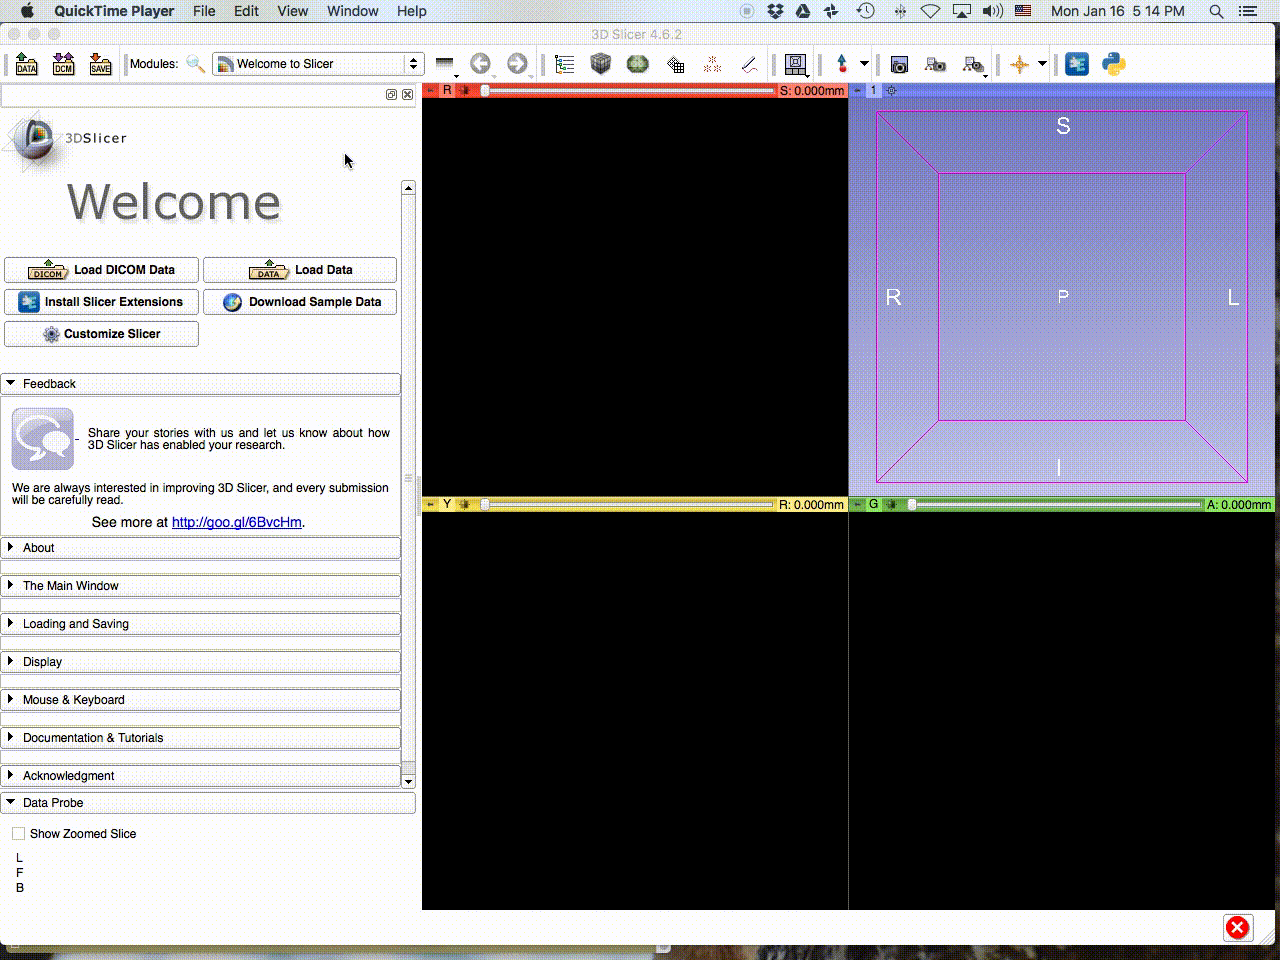Viewport: 1280px width, 960px height.
Task: Open the Transforms module icon
Action: click(676, 64)
